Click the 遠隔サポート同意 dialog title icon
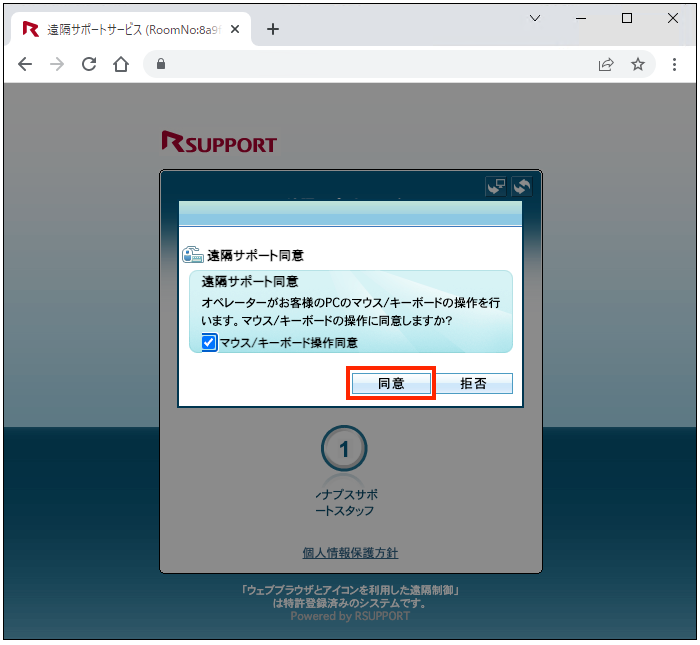 click(192, 254)
